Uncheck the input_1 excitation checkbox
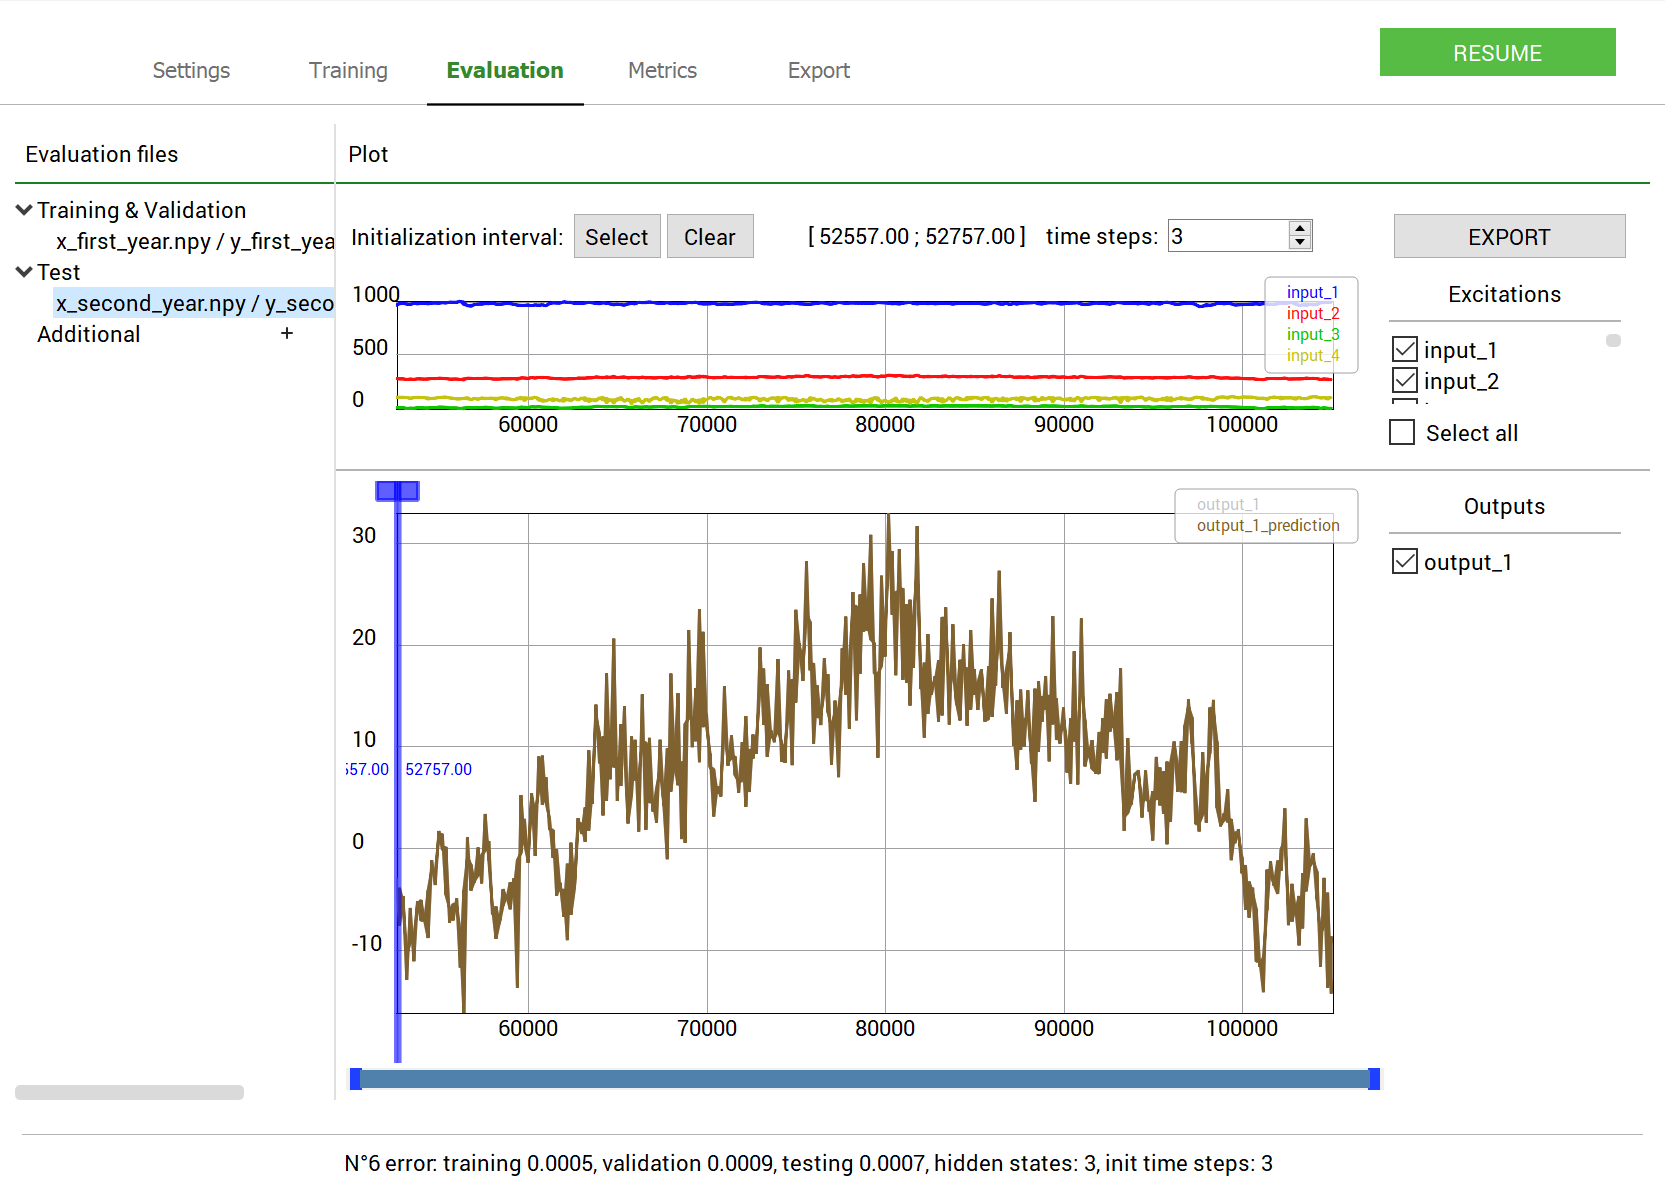1665x1185 pixels. 1405,349
